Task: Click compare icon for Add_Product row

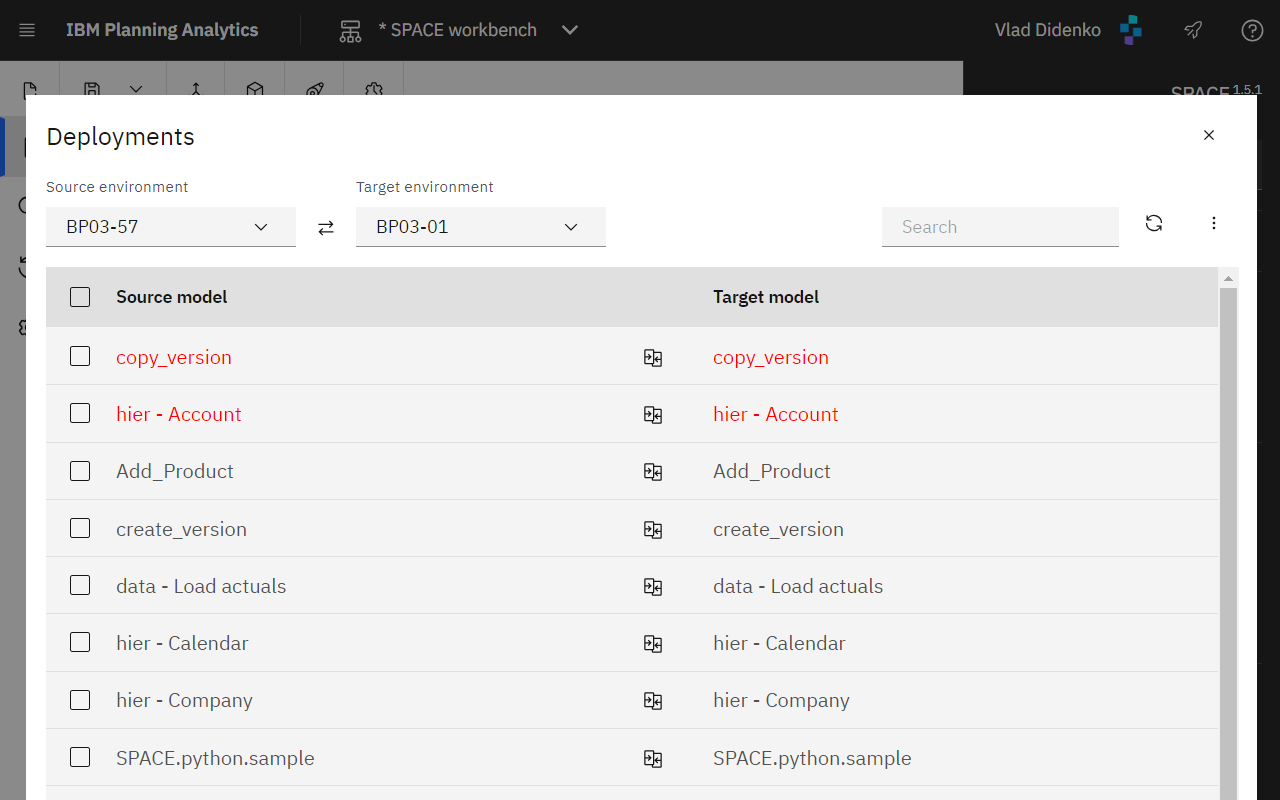Action: point(653,472)
